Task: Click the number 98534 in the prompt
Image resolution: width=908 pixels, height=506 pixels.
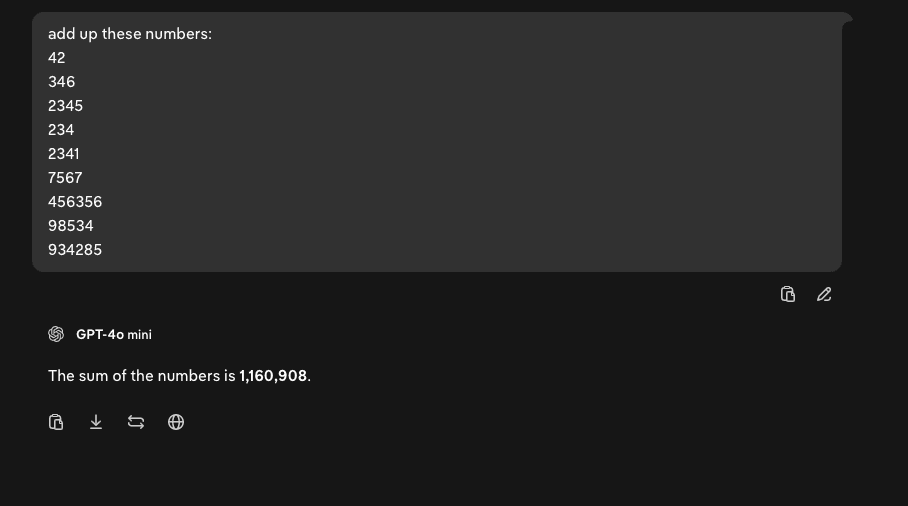Action: [x=71, y=226]
